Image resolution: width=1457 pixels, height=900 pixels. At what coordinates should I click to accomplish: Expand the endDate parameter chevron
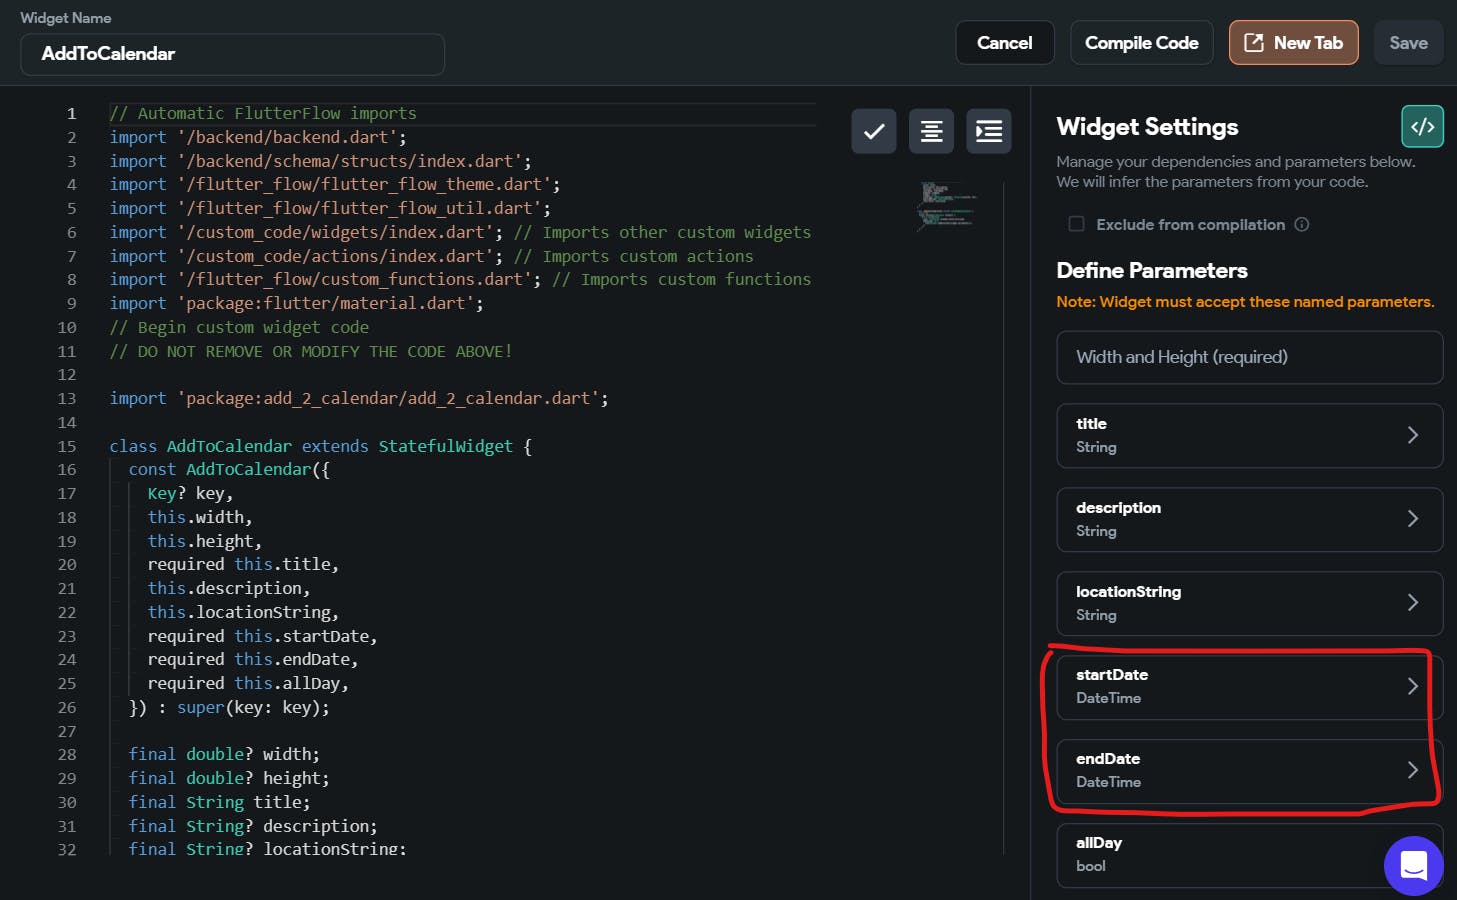coord(1412,770)
